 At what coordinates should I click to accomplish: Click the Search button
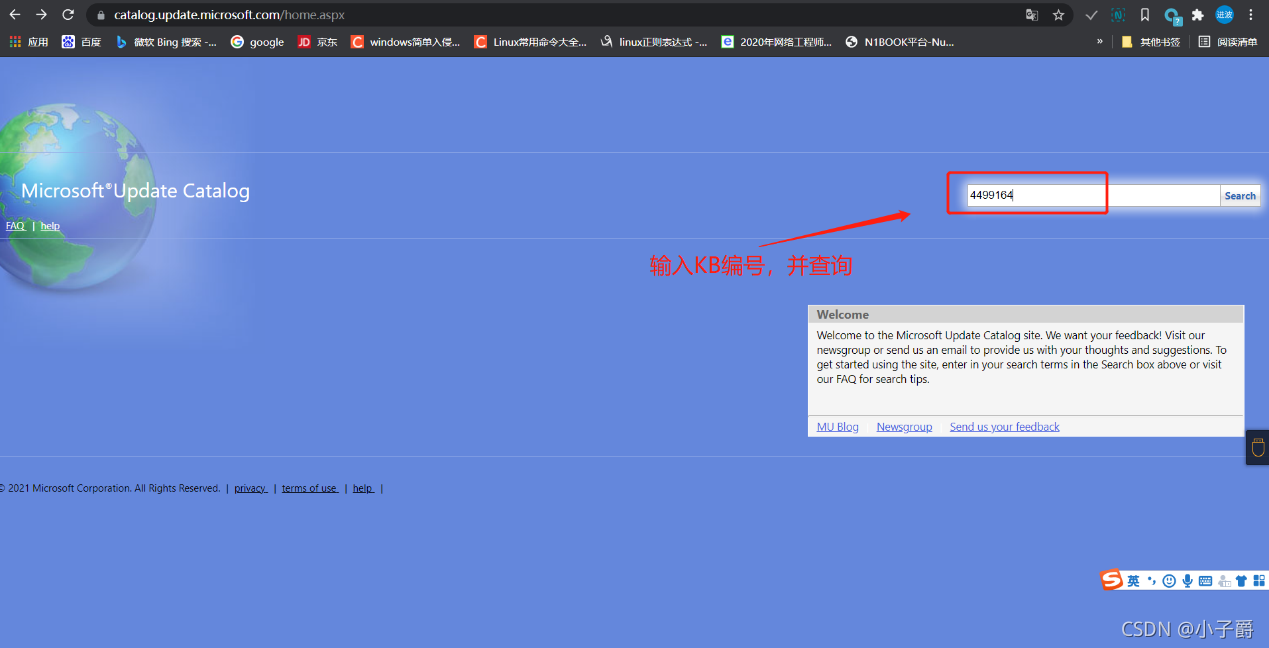click(x=1240, y=196)
